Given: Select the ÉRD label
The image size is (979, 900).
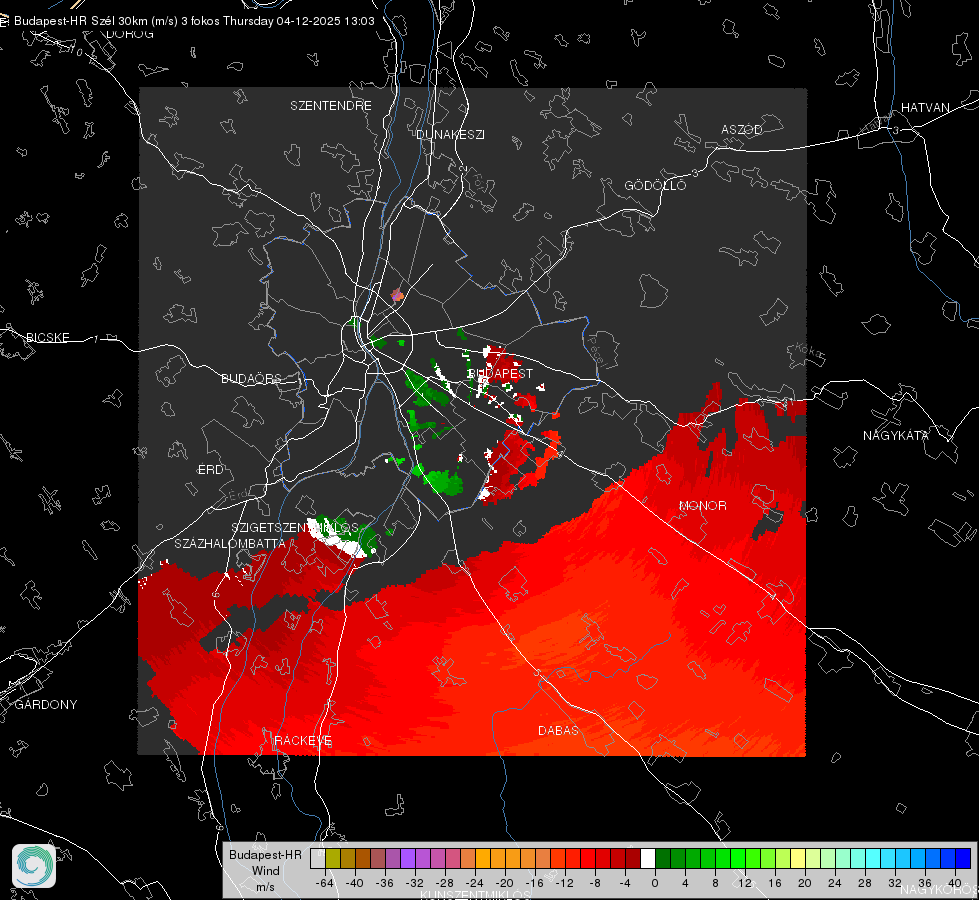Looking at the screenshot, I should (210, 470).
